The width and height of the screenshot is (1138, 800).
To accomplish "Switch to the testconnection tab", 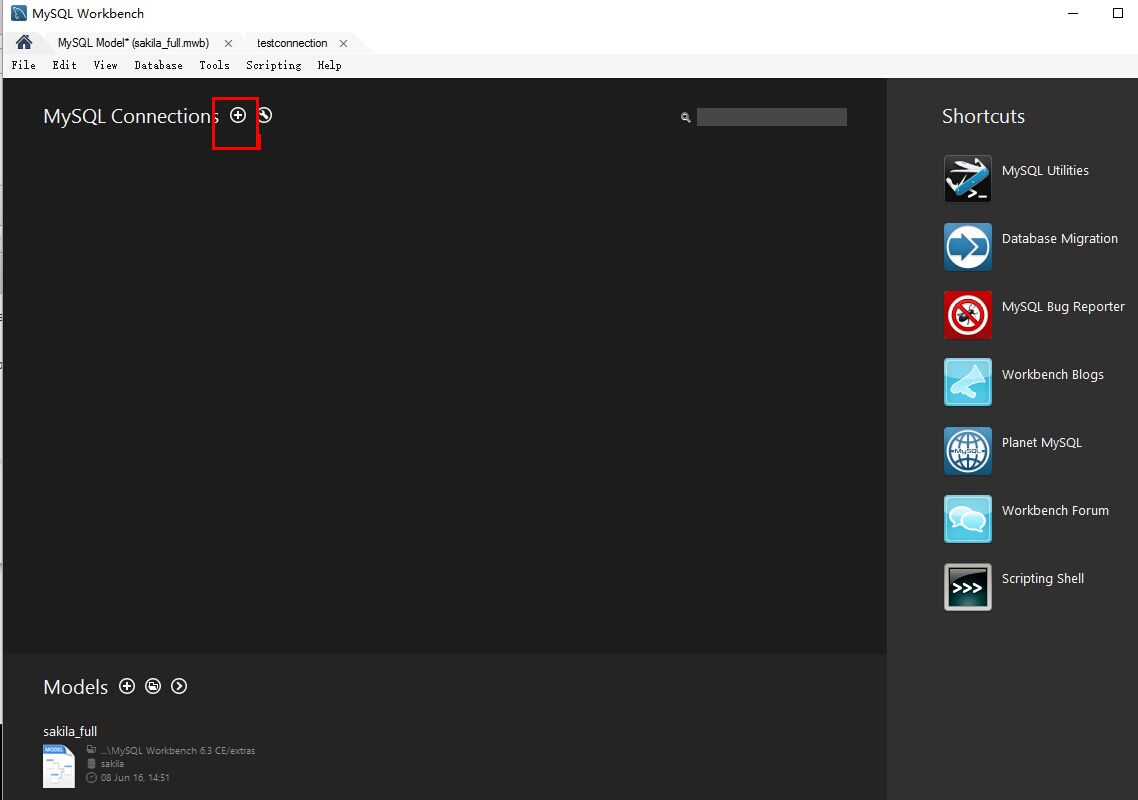I will 292,43.
